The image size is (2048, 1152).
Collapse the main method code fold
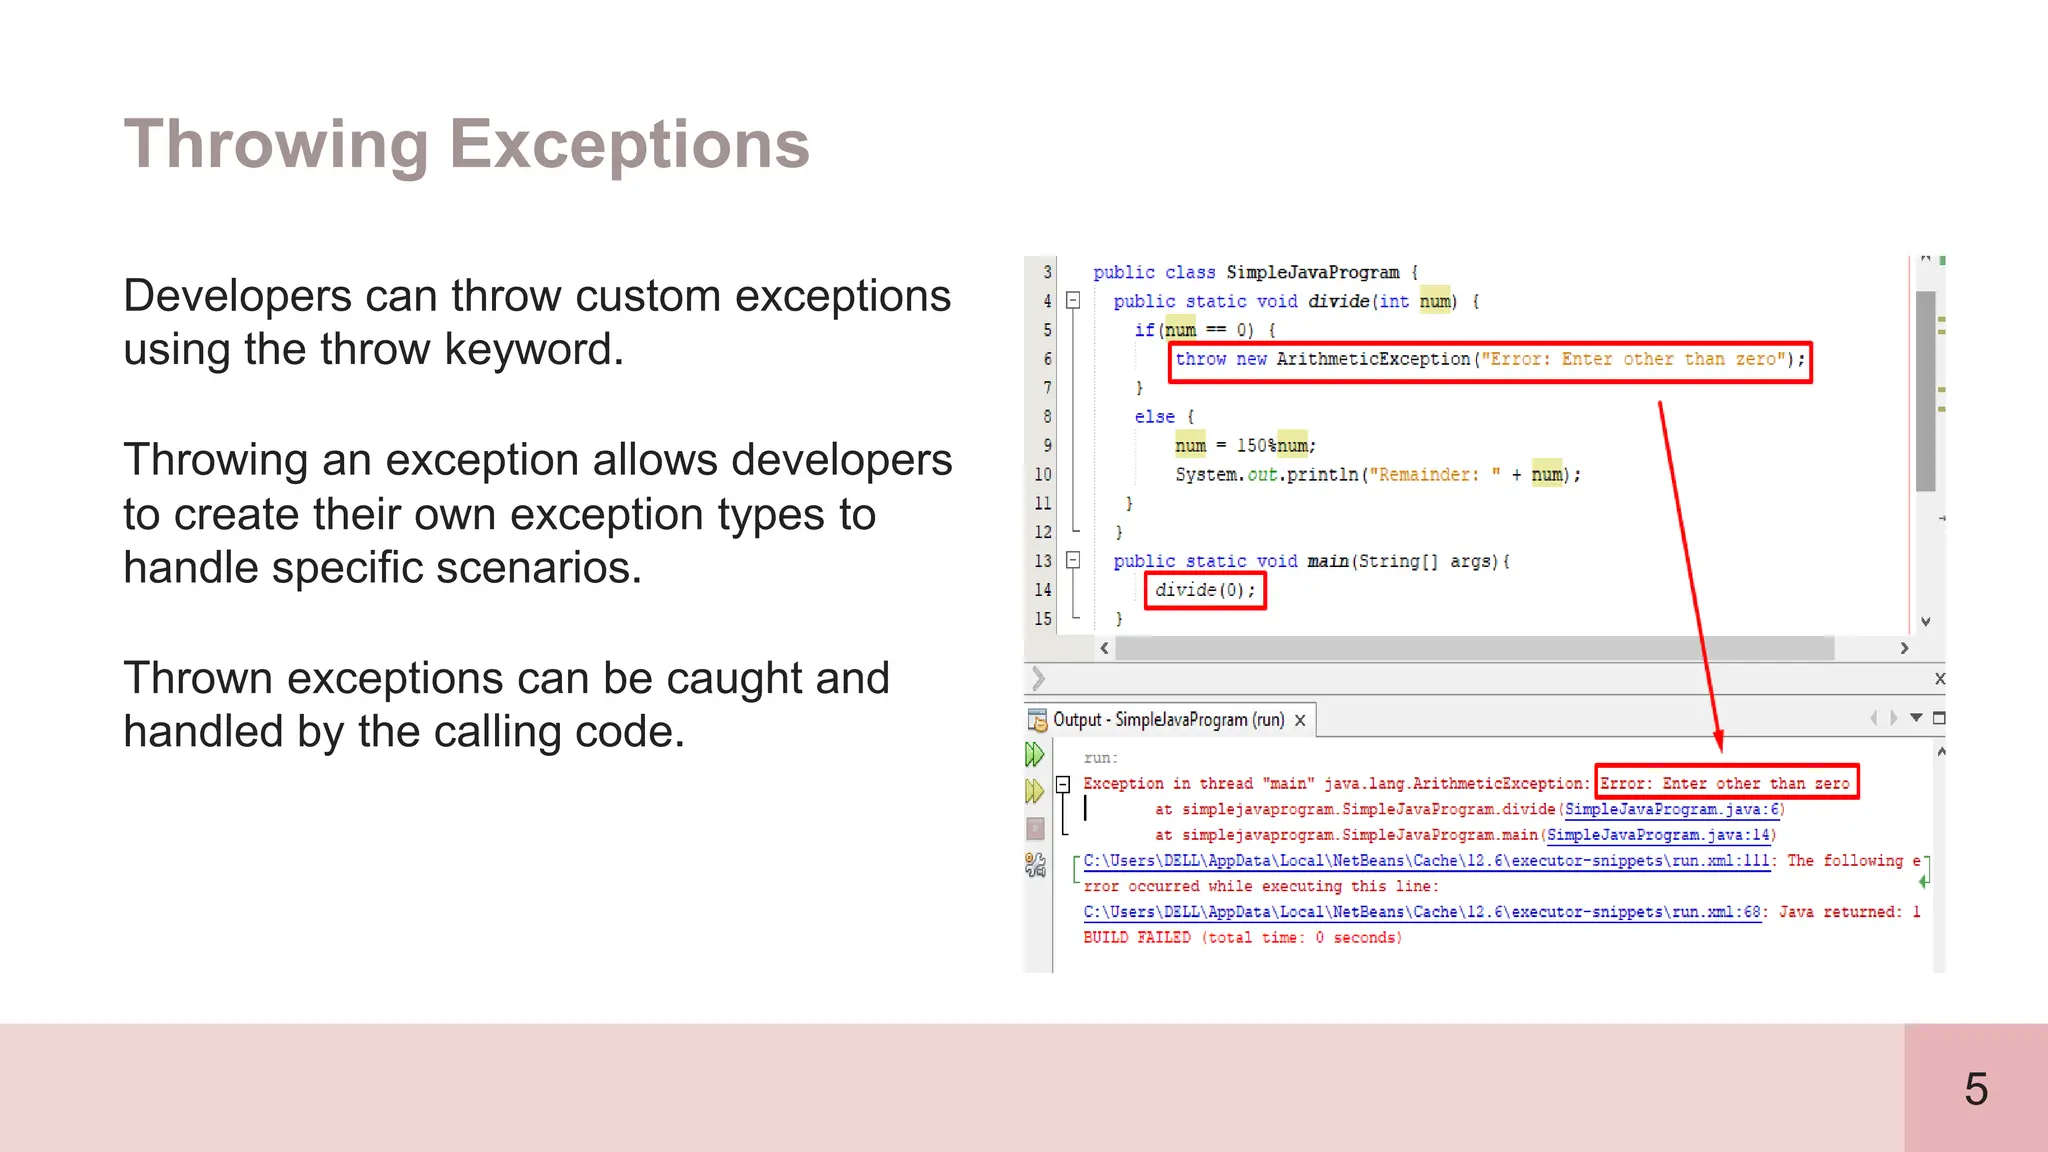pos(1073,560)
